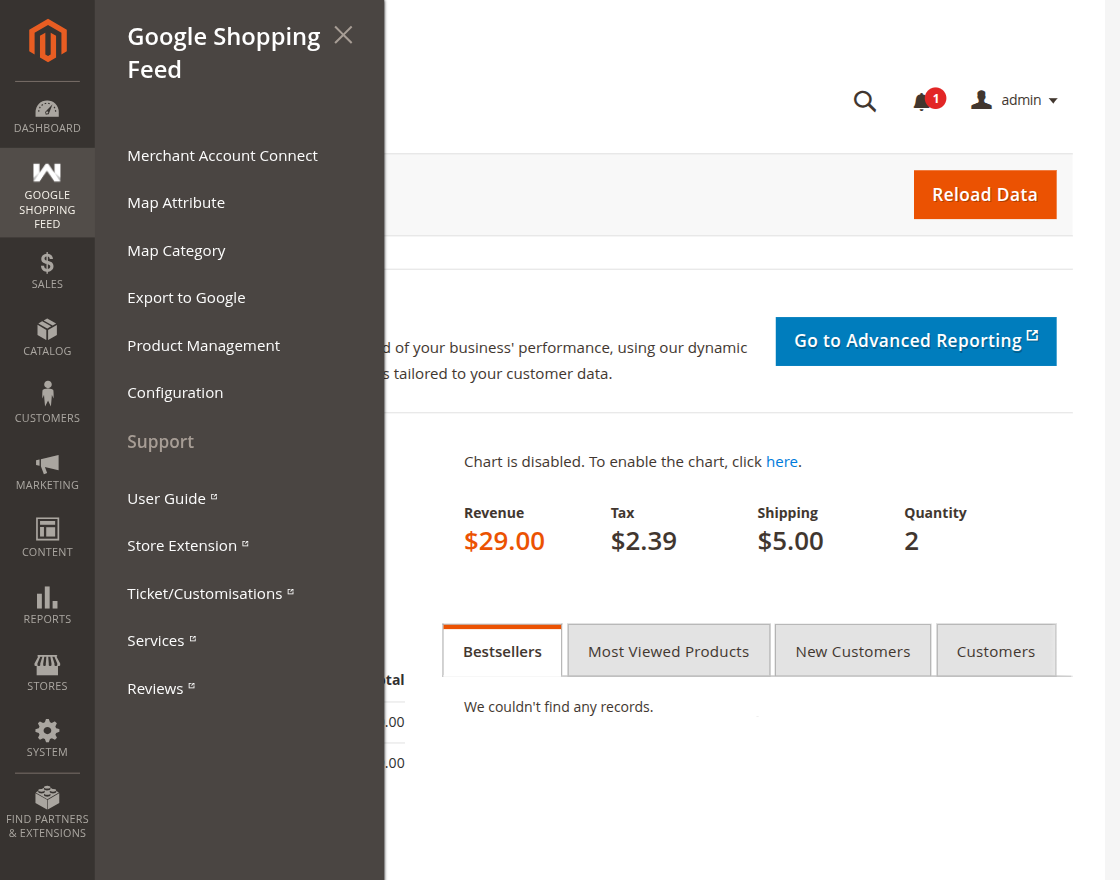The width and height of the screenshot is (1120, 880).
Task: Open the Catalog box icon
Action: [x=47, y=329]
